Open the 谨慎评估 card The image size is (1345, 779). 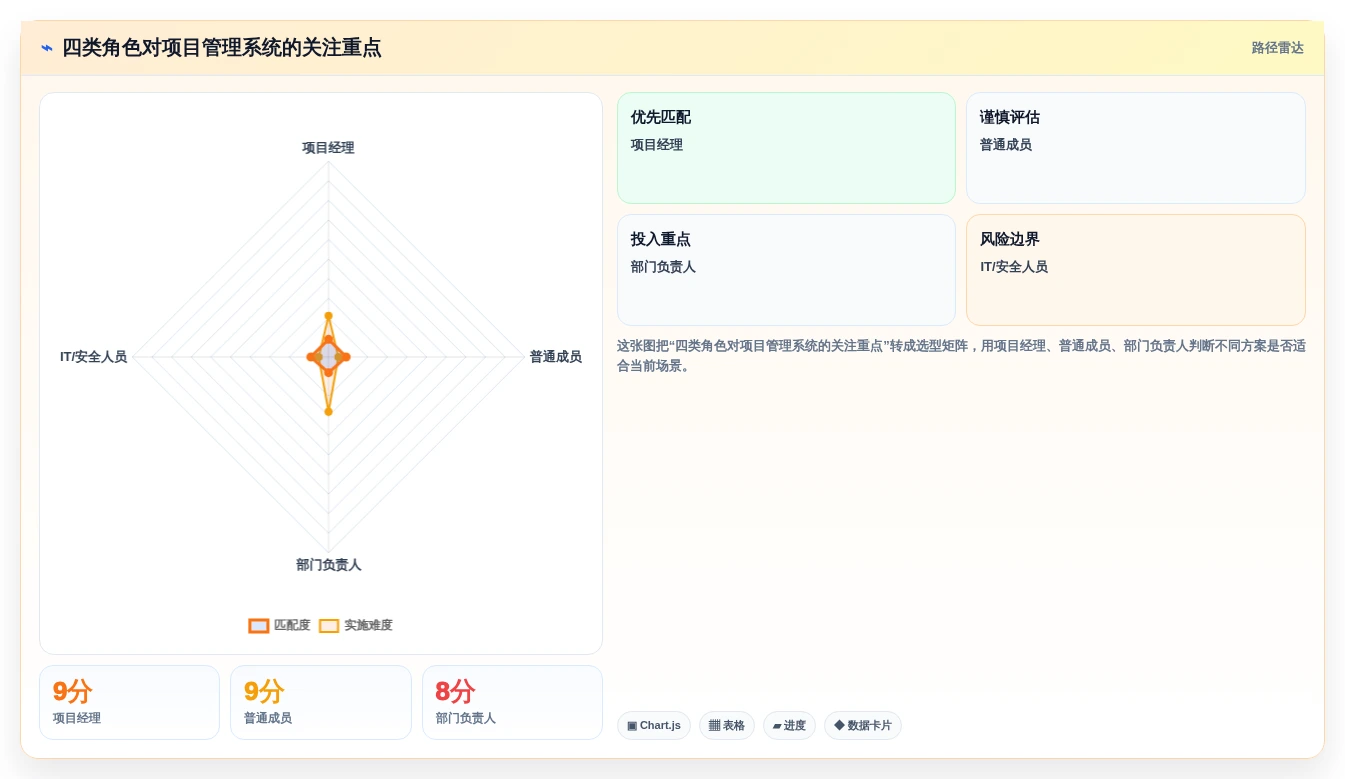point(1136,148)
